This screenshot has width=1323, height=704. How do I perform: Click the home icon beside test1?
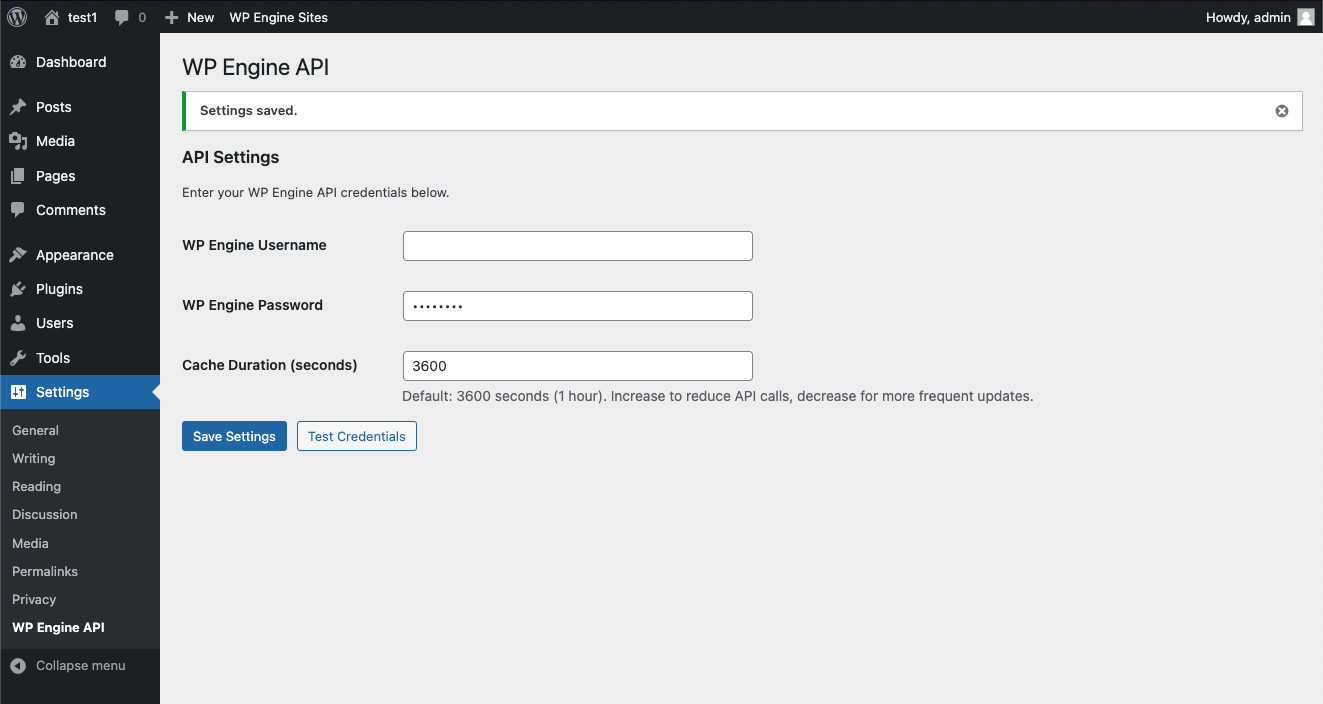[52, 17]
